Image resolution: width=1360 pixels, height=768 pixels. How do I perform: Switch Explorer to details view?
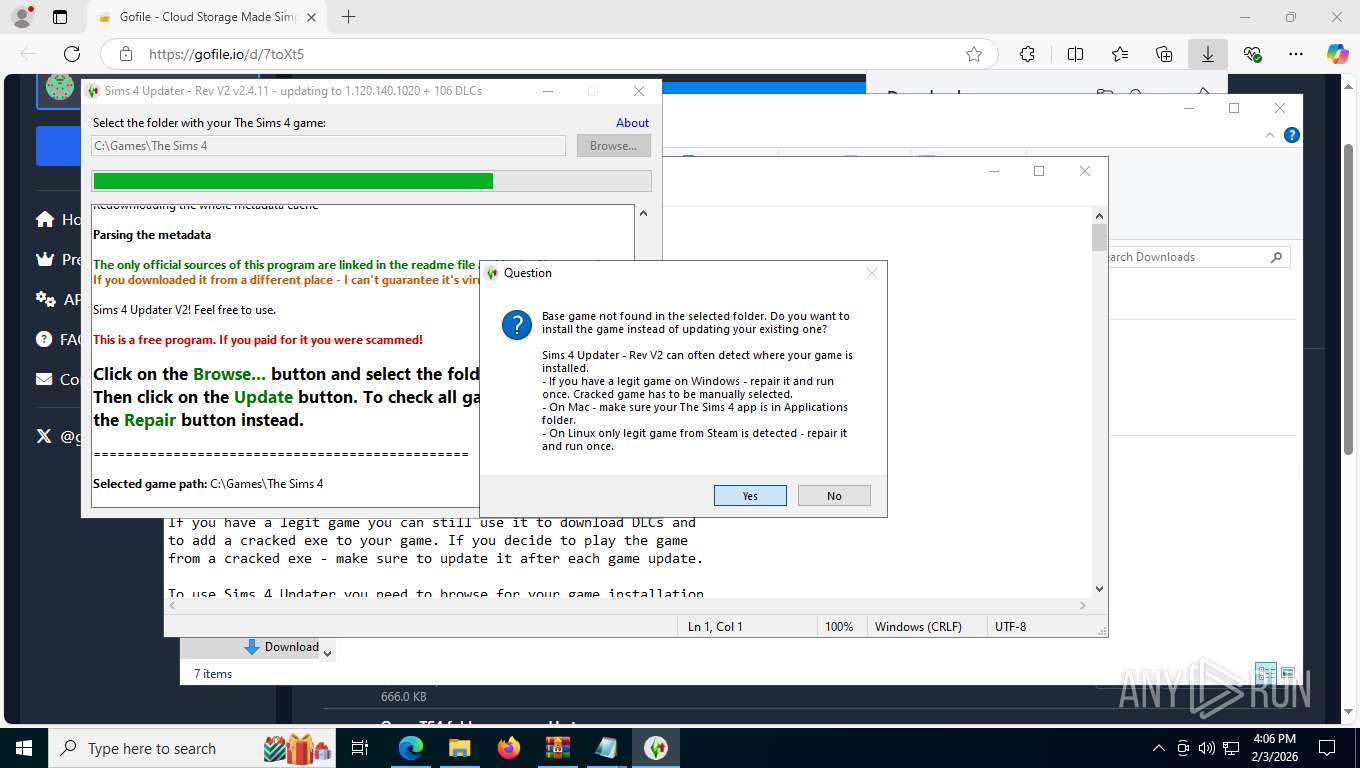point(1266,674)
